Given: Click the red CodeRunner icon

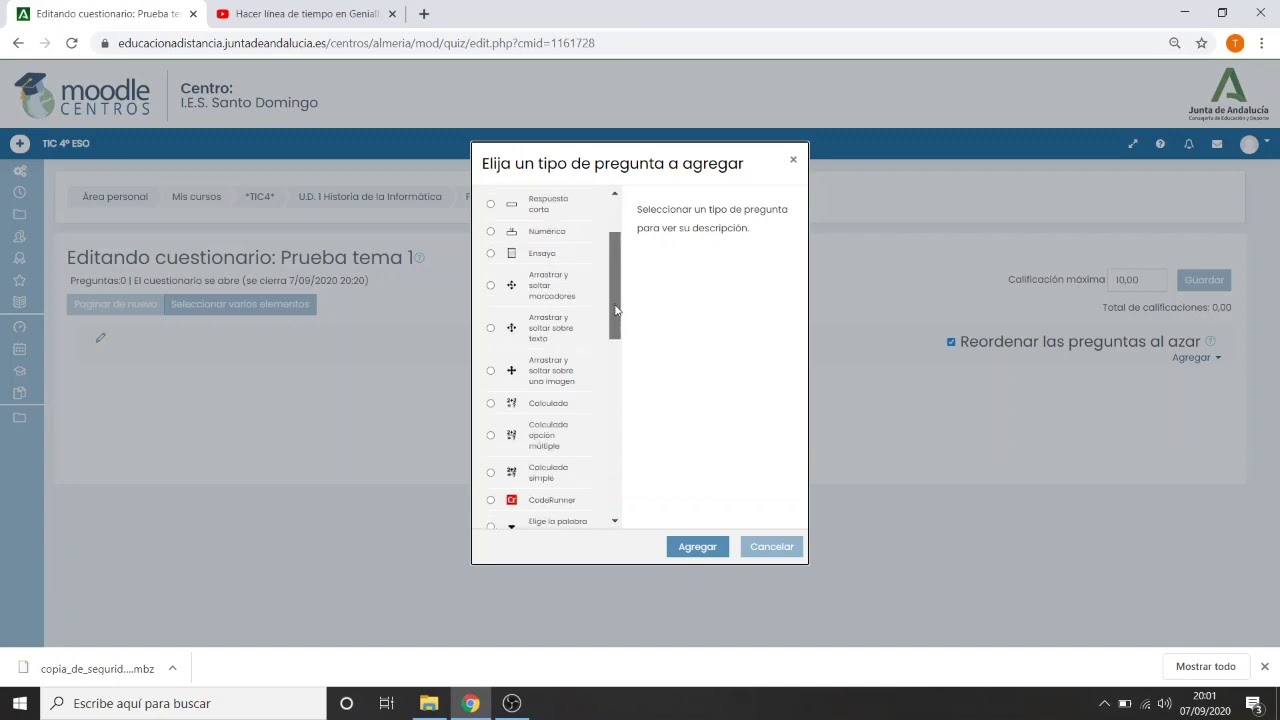Looking at the screenshot, I should [x=511, y=500].
